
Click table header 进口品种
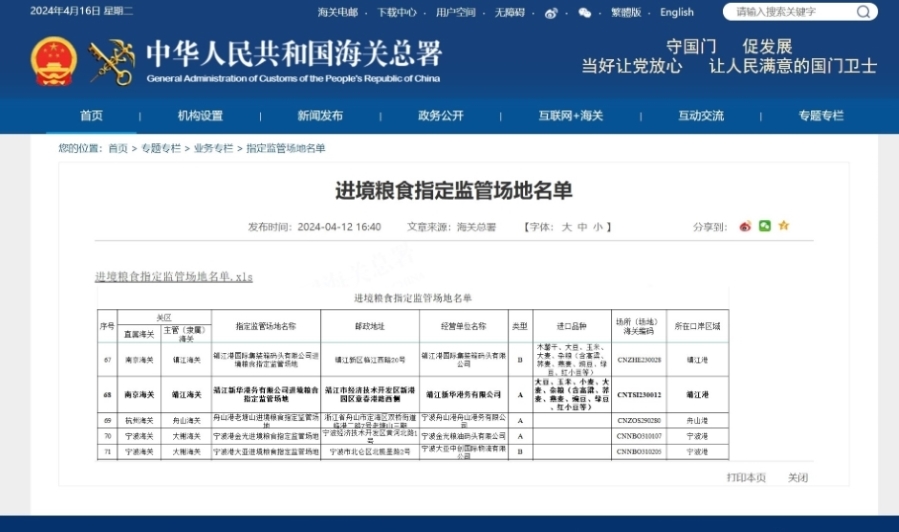coord(572,326)
